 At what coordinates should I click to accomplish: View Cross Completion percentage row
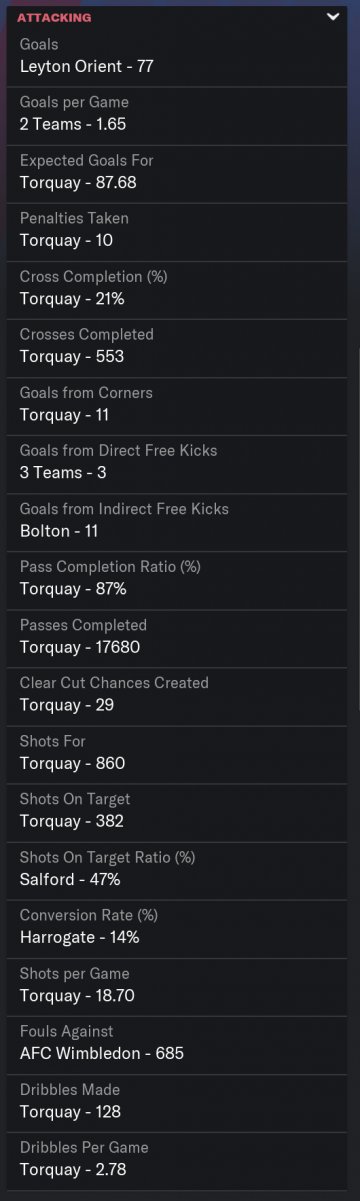[180, 289]
